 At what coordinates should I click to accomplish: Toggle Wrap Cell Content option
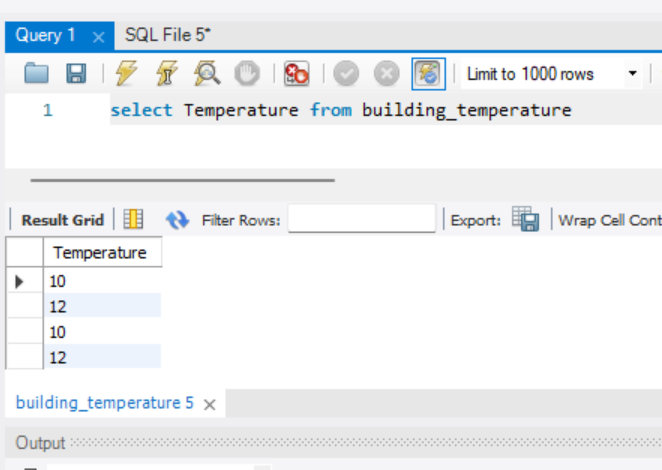[610, 220]
